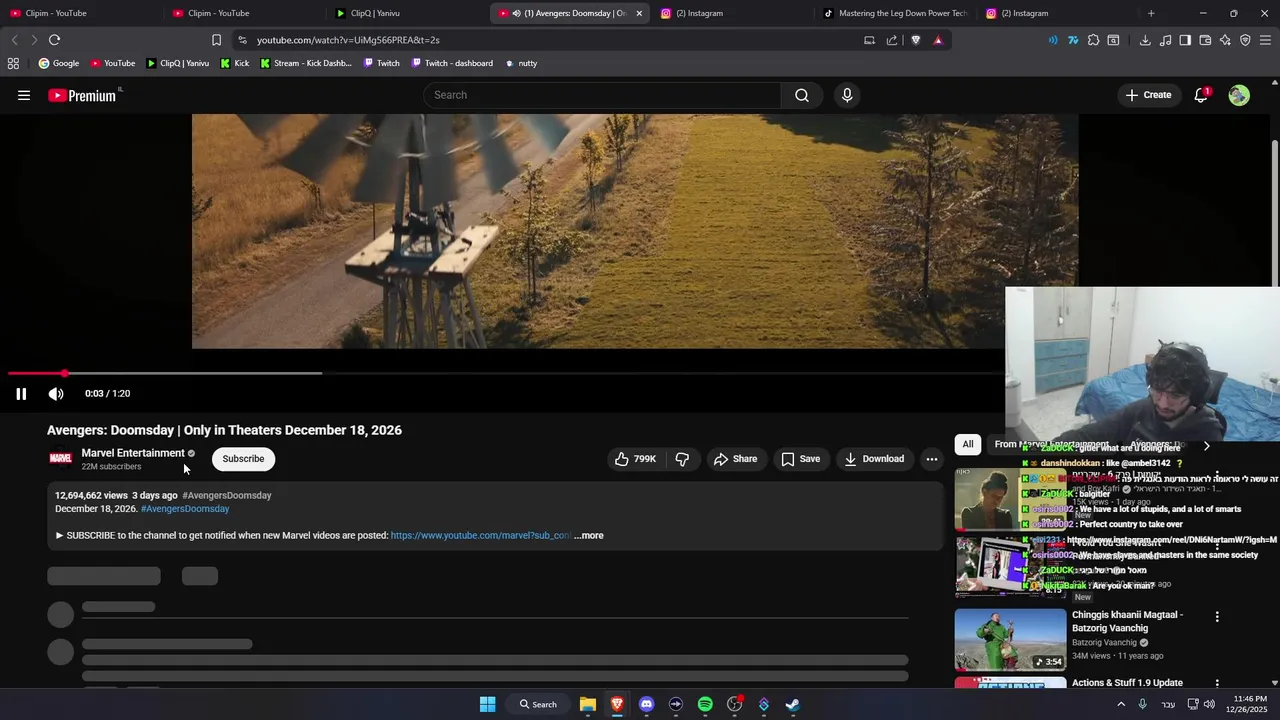The image size is (1280, 720).
Task: Open Steam from the taskbar
Action: point(793,704)
